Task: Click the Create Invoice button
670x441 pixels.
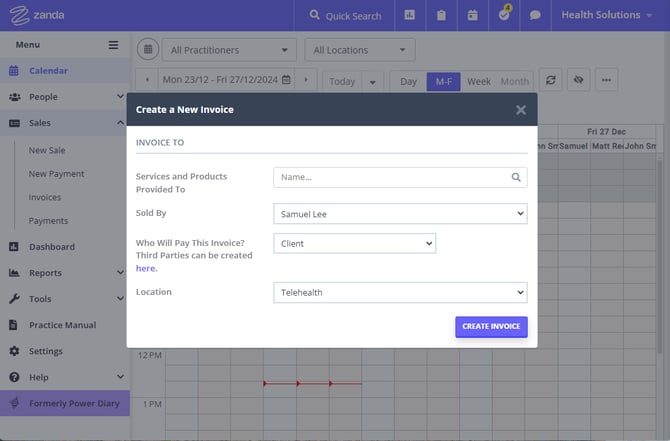Action: 490,327
